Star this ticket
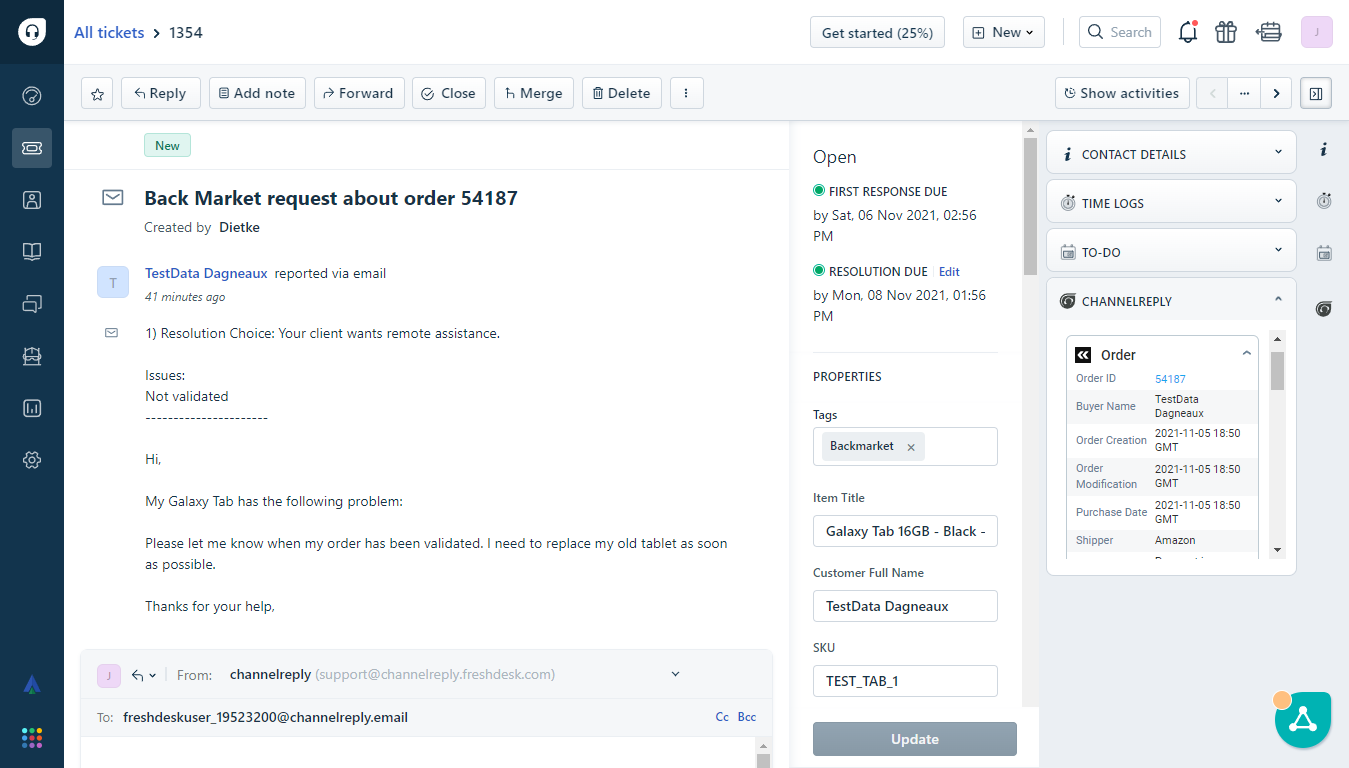This screenshot has width=1349, height=768. (97, 93)
